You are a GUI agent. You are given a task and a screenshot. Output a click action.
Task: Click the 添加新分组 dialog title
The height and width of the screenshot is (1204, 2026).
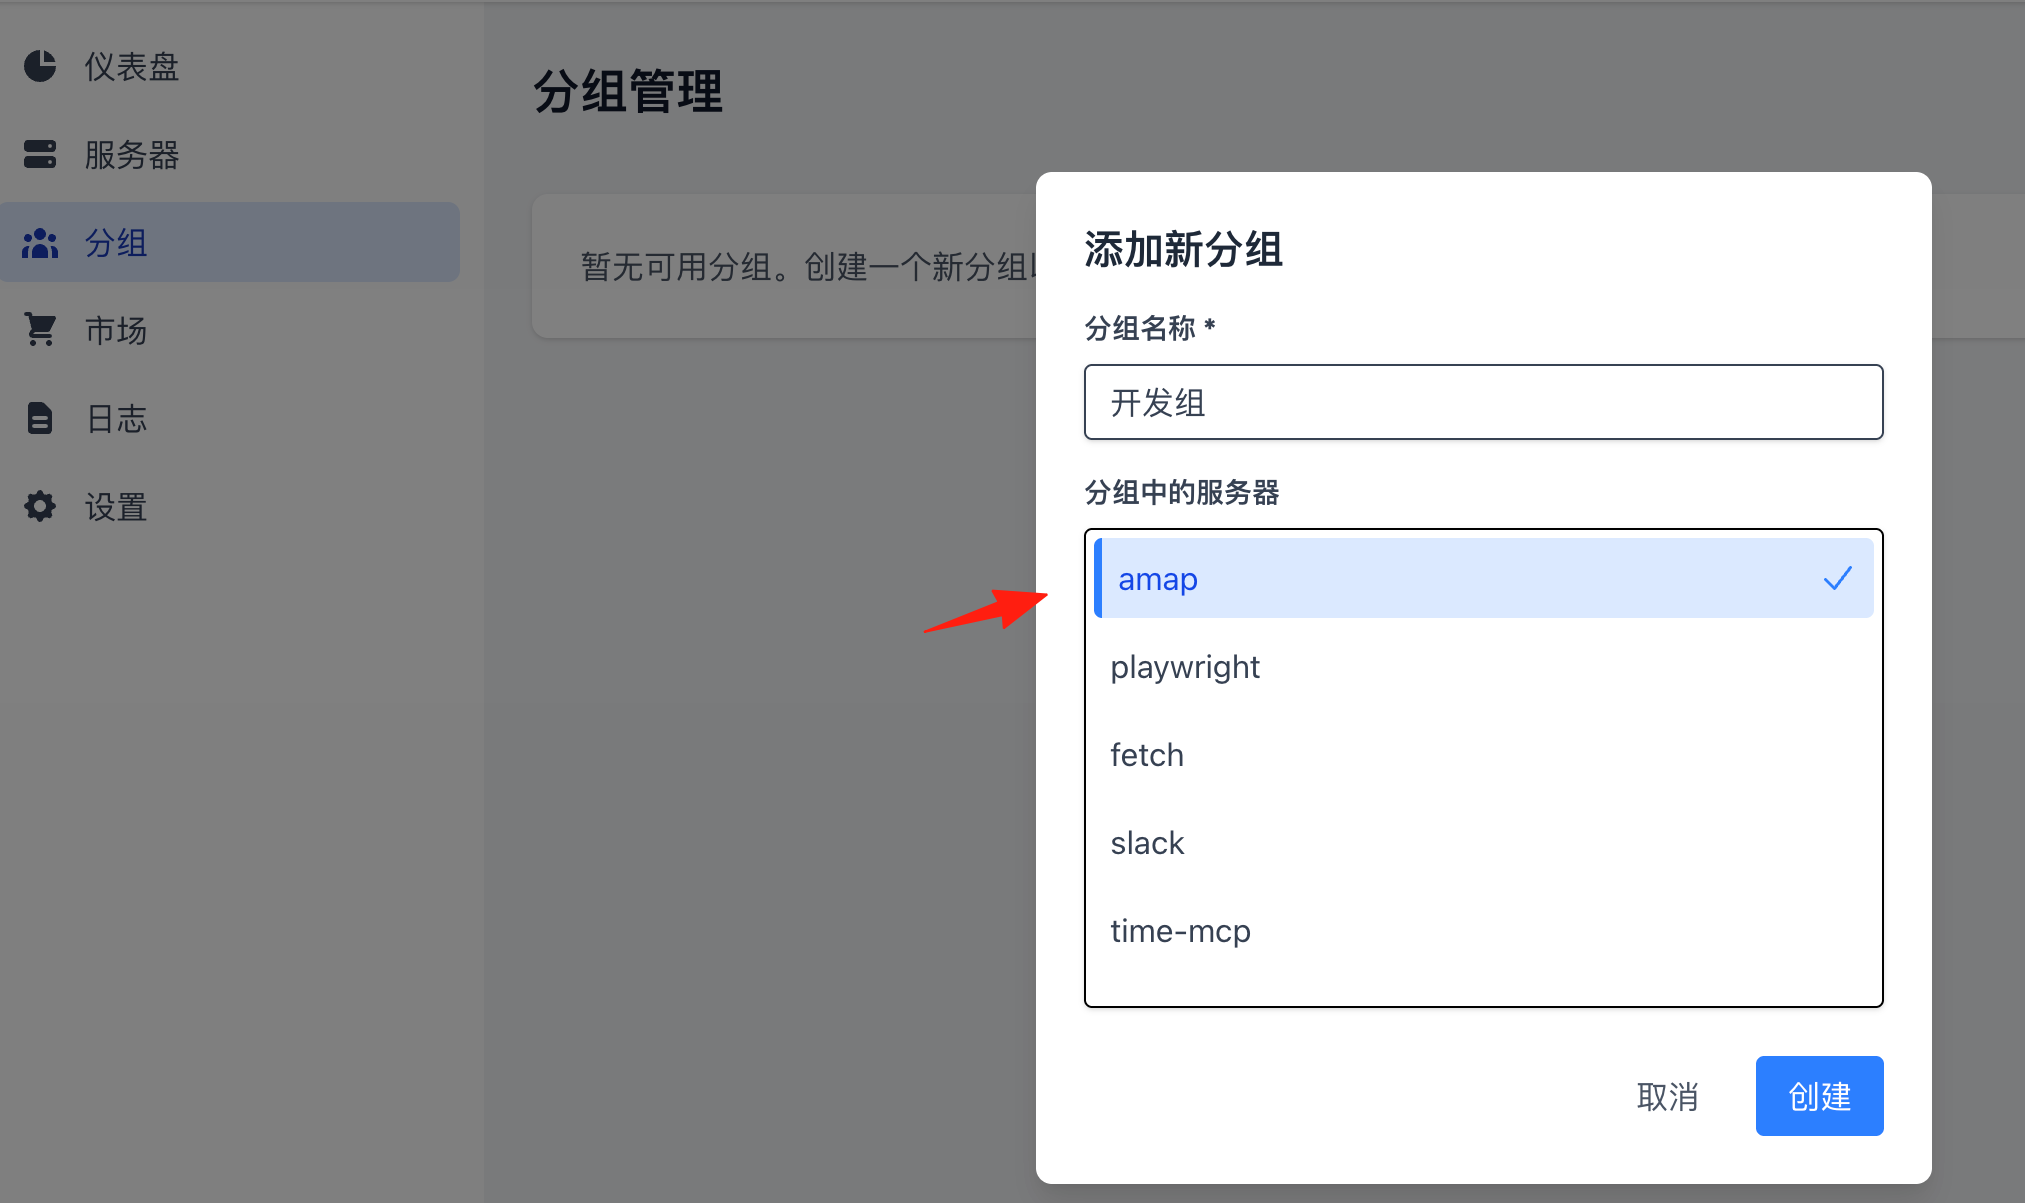pos(1184,249)
